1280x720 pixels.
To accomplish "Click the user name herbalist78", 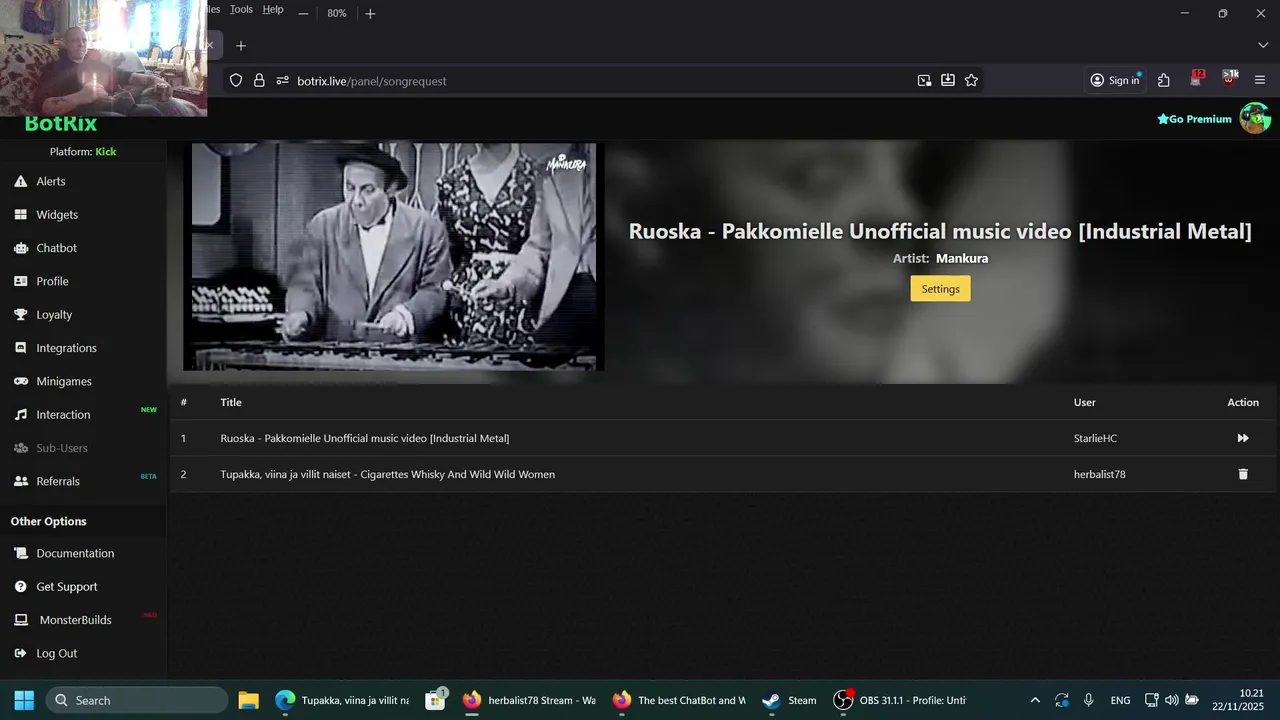I will pyautogui.click(x=1100, y=474).
